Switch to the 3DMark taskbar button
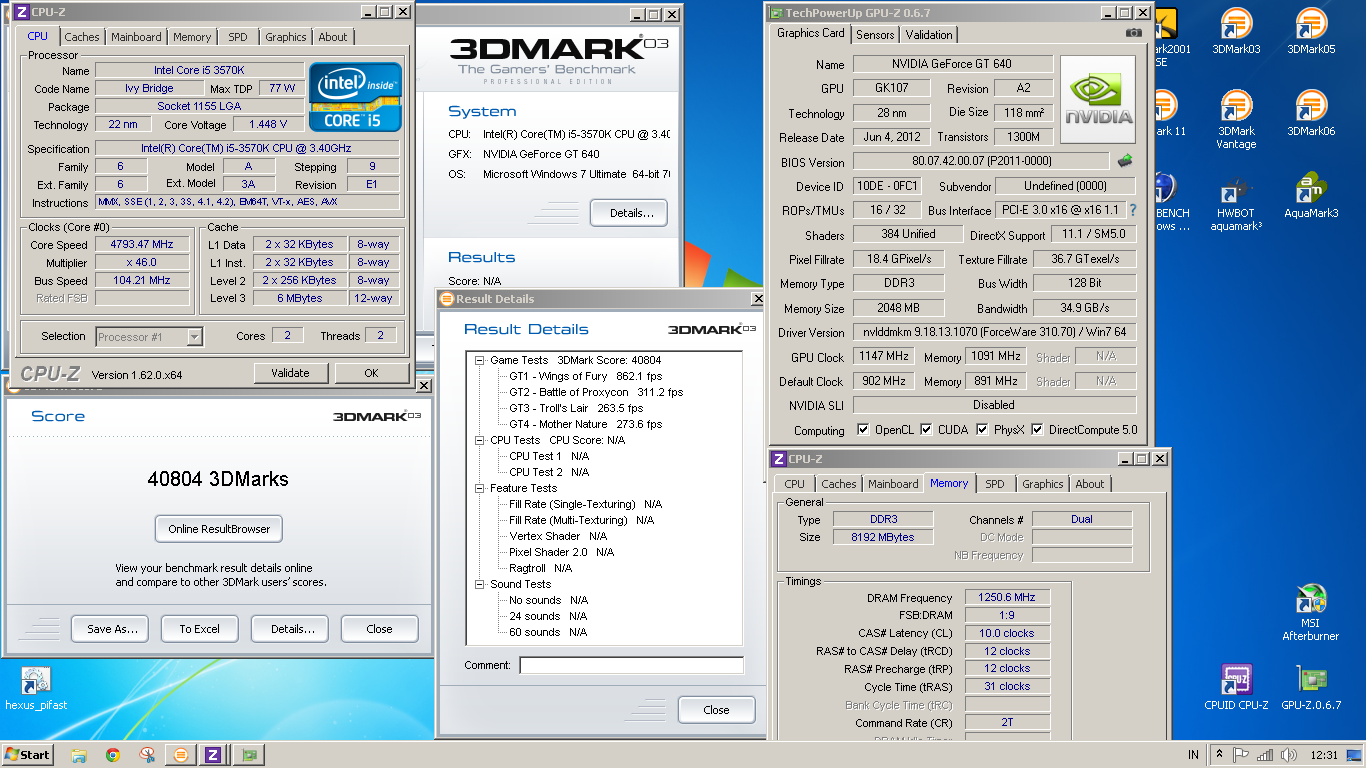Image resolution: width=1366 pixels, height=768 pixels. (x=181, y=755)
